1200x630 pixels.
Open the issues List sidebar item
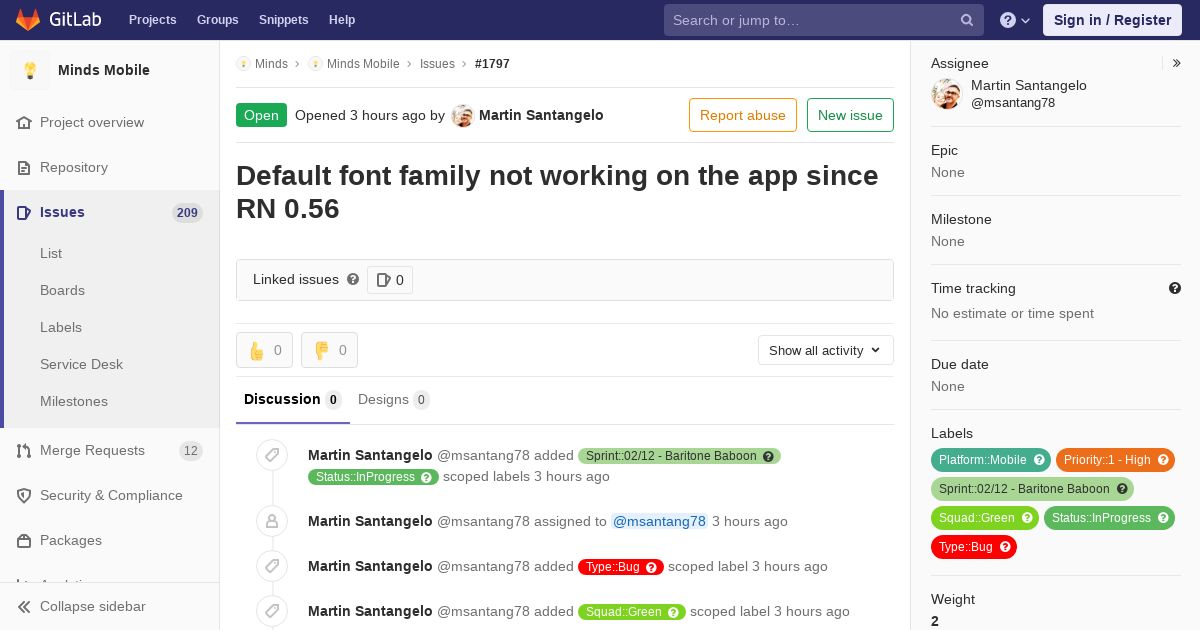point(51,253)
